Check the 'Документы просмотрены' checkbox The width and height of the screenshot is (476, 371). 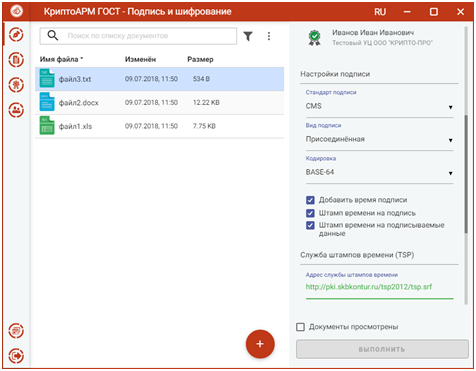pyautogui.click(x=300, y=327)
